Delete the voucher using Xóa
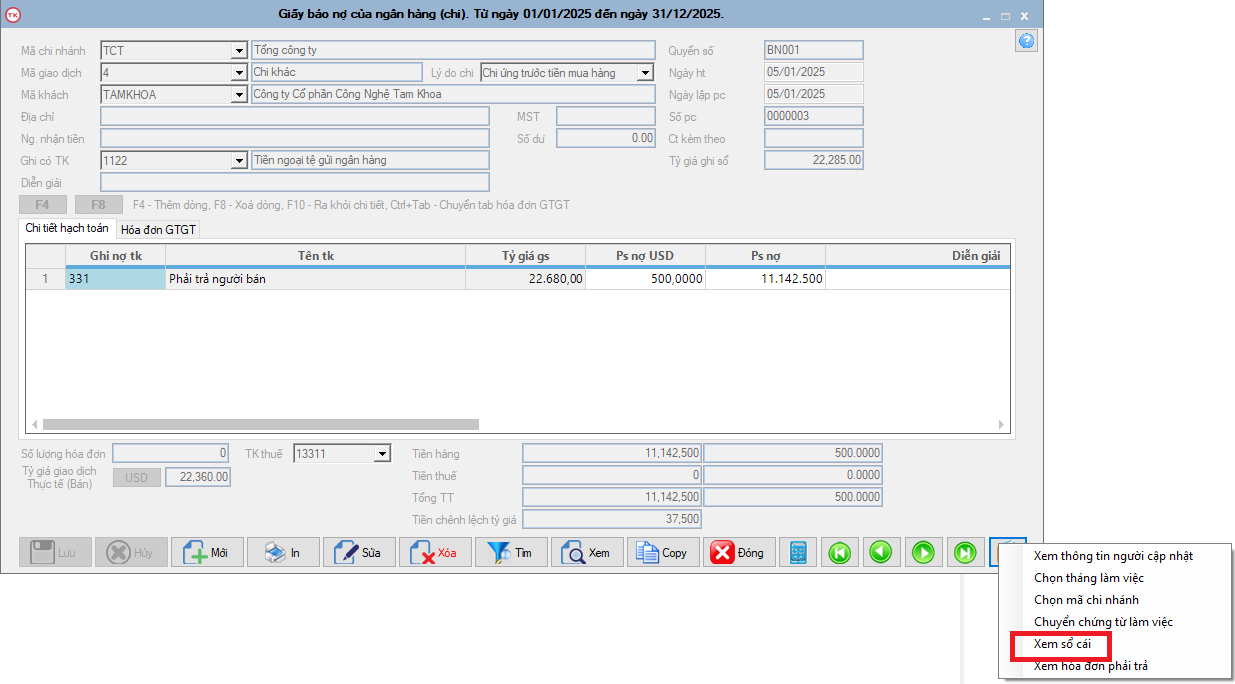 click(435, 552)
